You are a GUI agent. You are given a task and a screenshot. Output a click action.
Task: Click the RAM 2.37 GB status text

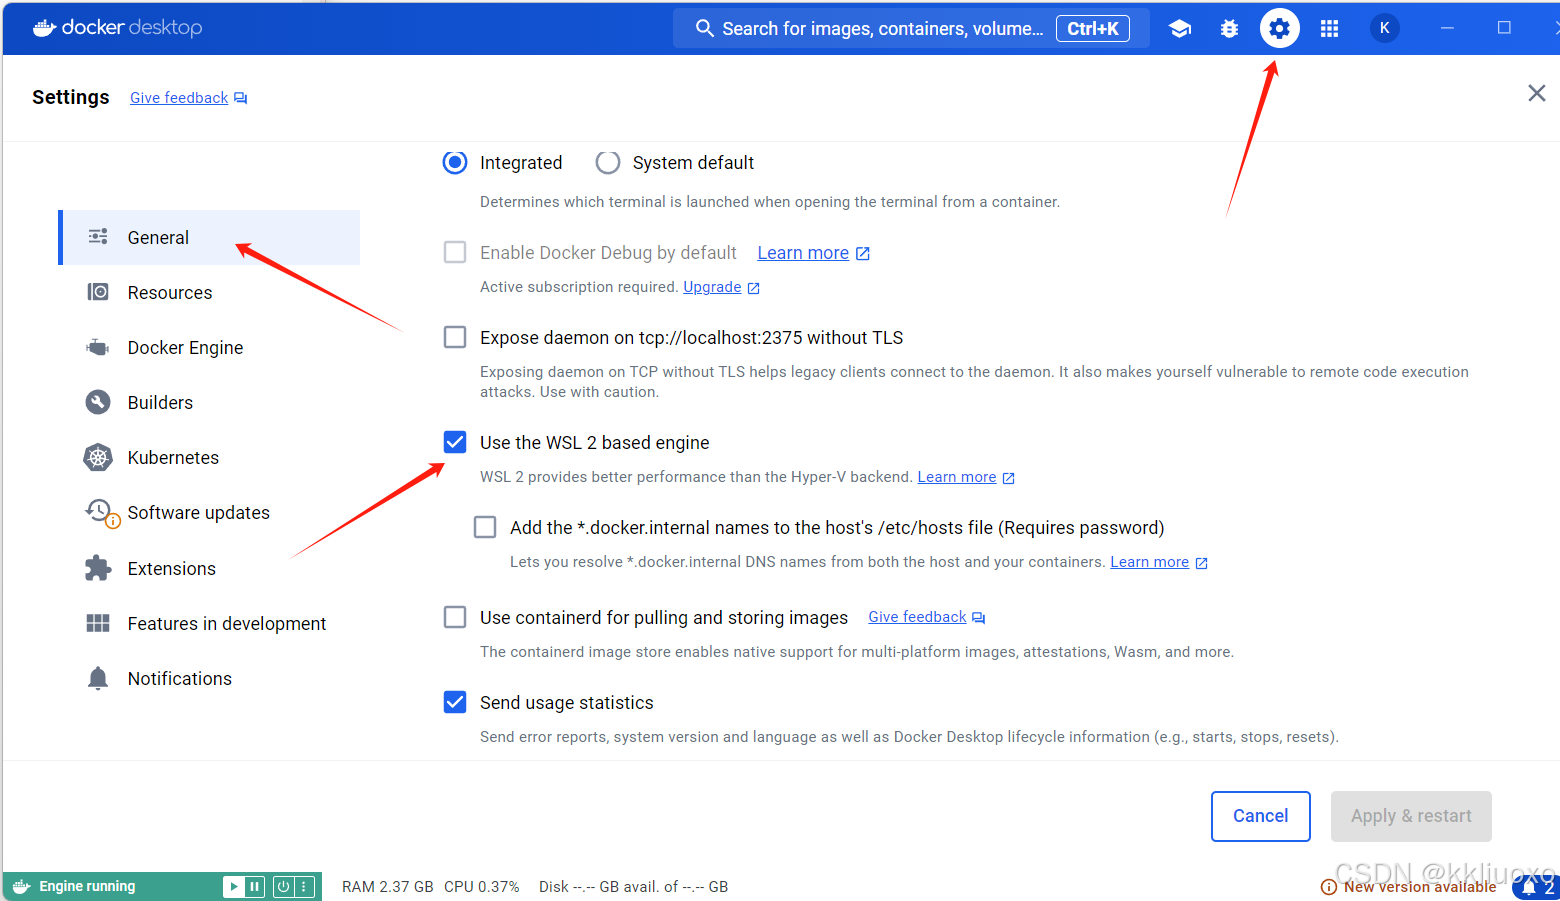[388, 887]
